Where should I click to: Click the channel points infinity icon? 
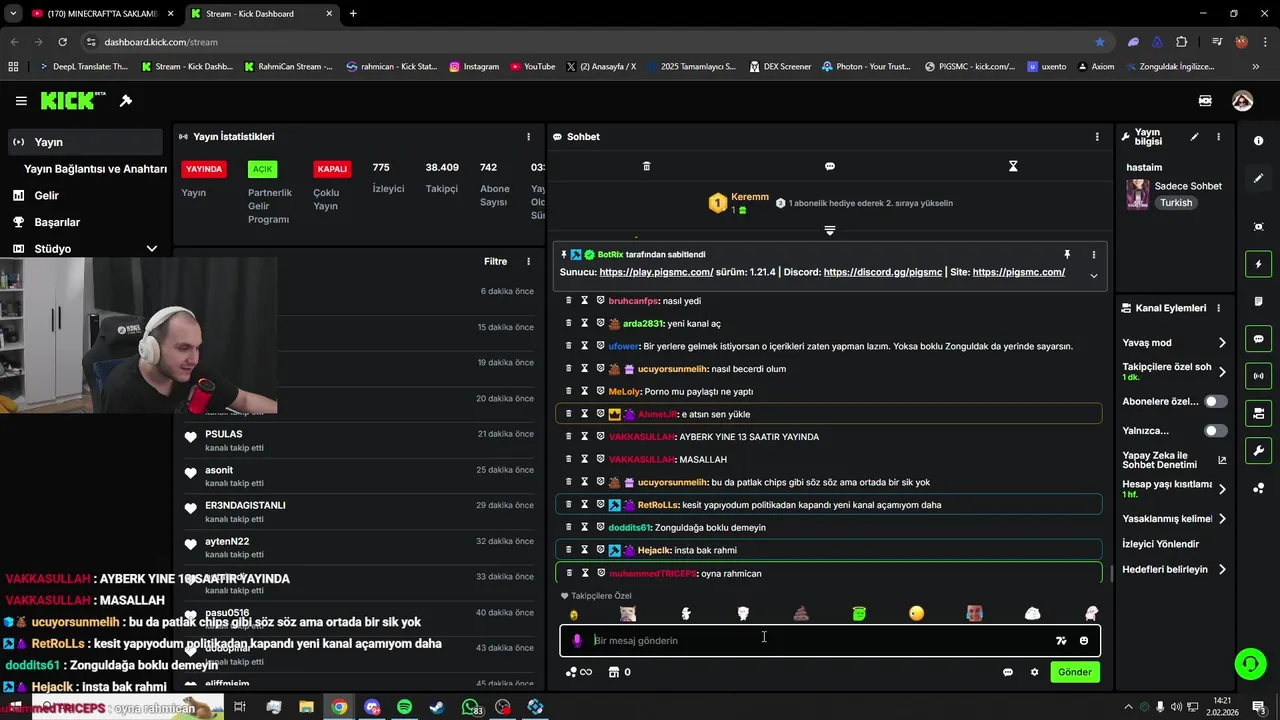579,672
